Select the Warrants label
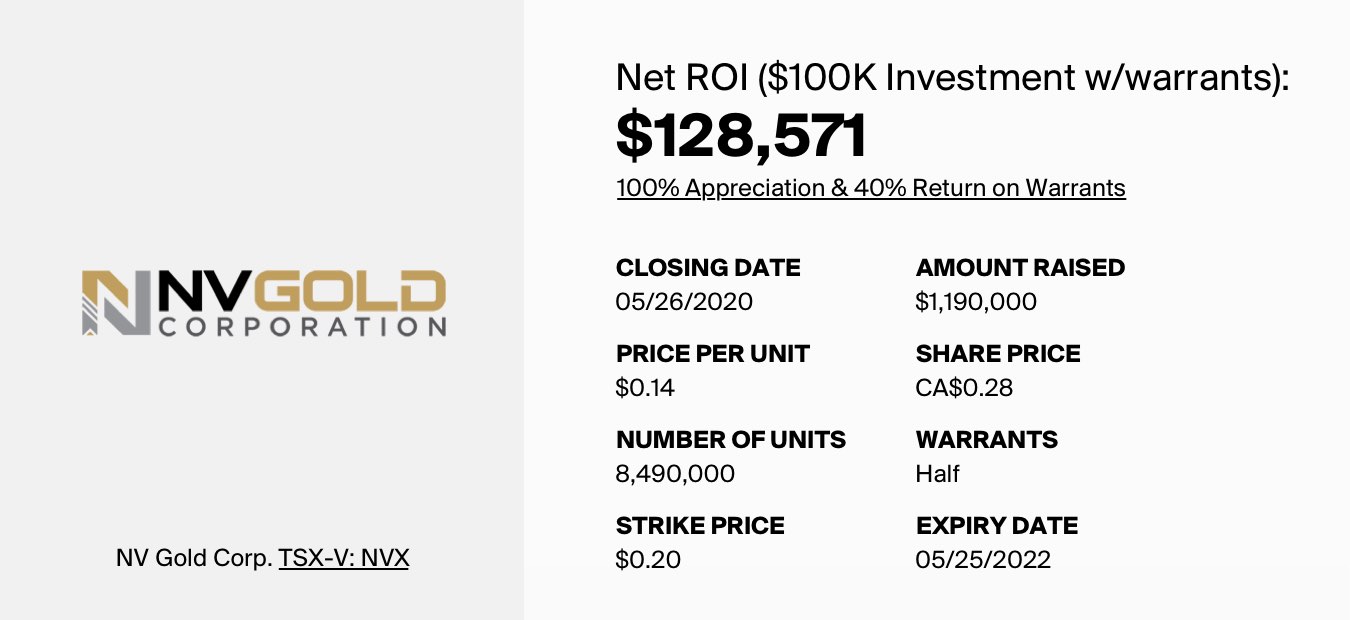Viewport: 1350px width, 620px height. pos(986,440)
